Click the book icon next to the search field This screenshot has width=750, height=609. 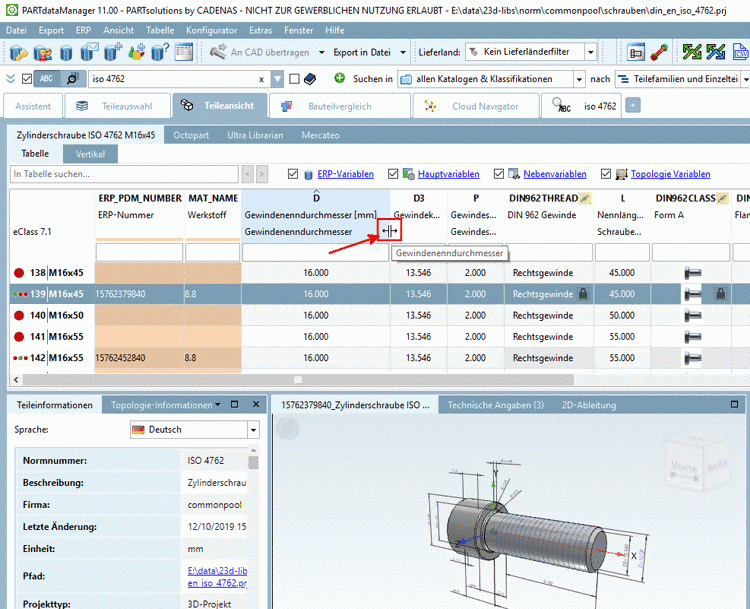click(310, 78)
